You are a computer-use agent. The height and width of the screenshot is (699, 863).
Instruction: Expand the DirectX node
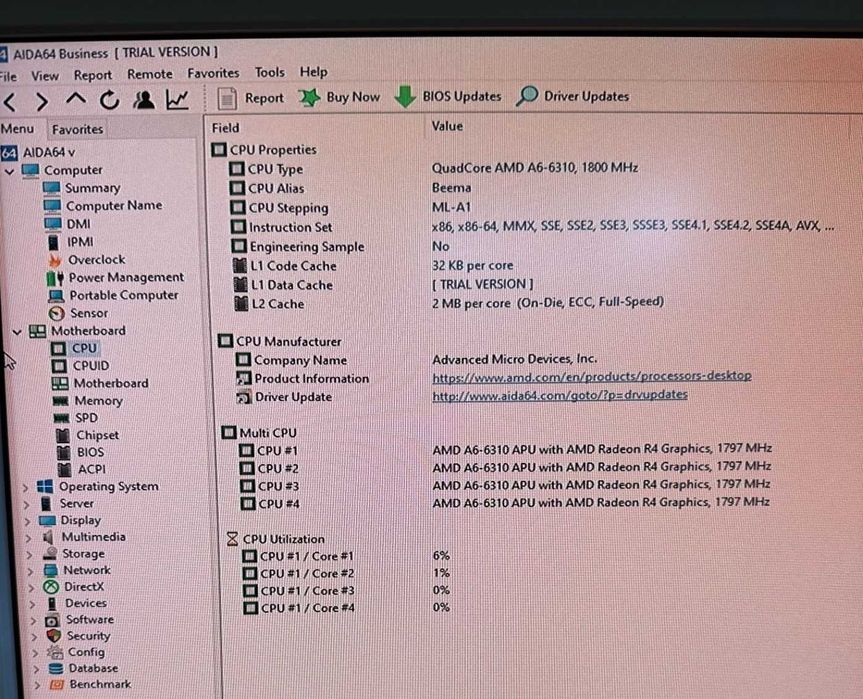click(x=32, y=588)
